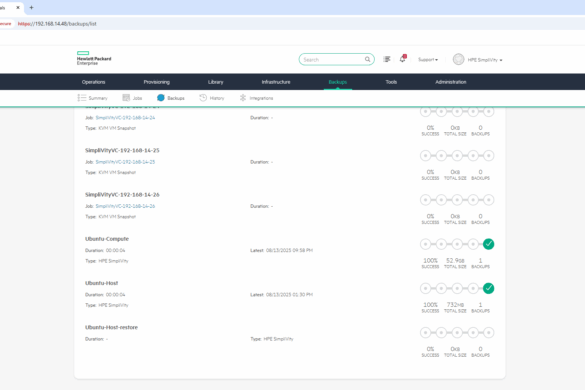
Task: Open the notifications bell icon
Action: pyautogui.click(x=403, y=59)
